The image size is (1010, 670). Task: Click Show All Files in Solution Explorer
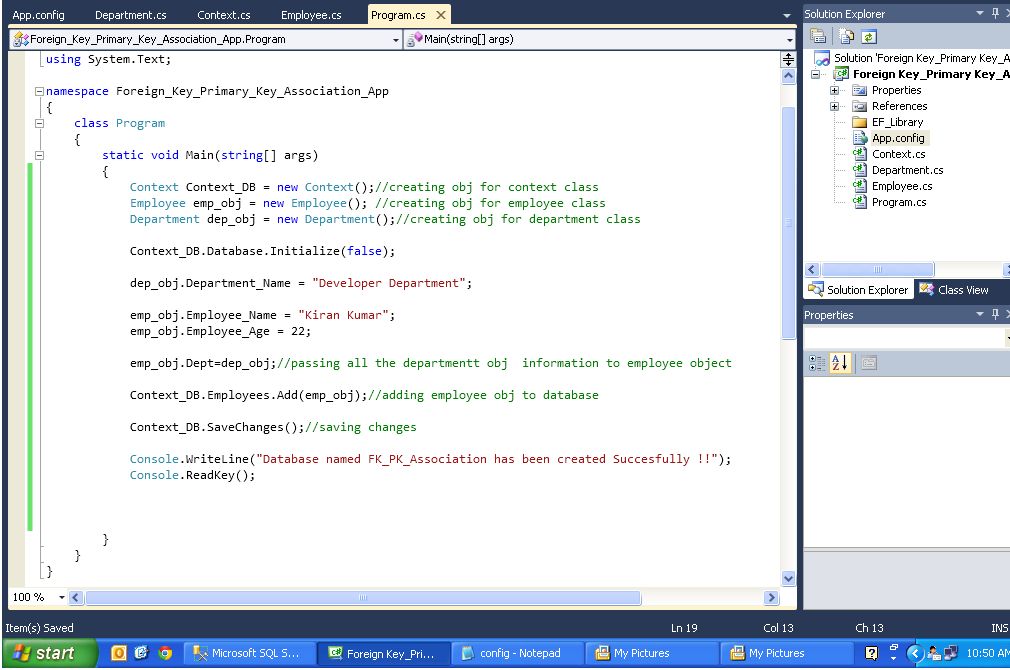846,37
